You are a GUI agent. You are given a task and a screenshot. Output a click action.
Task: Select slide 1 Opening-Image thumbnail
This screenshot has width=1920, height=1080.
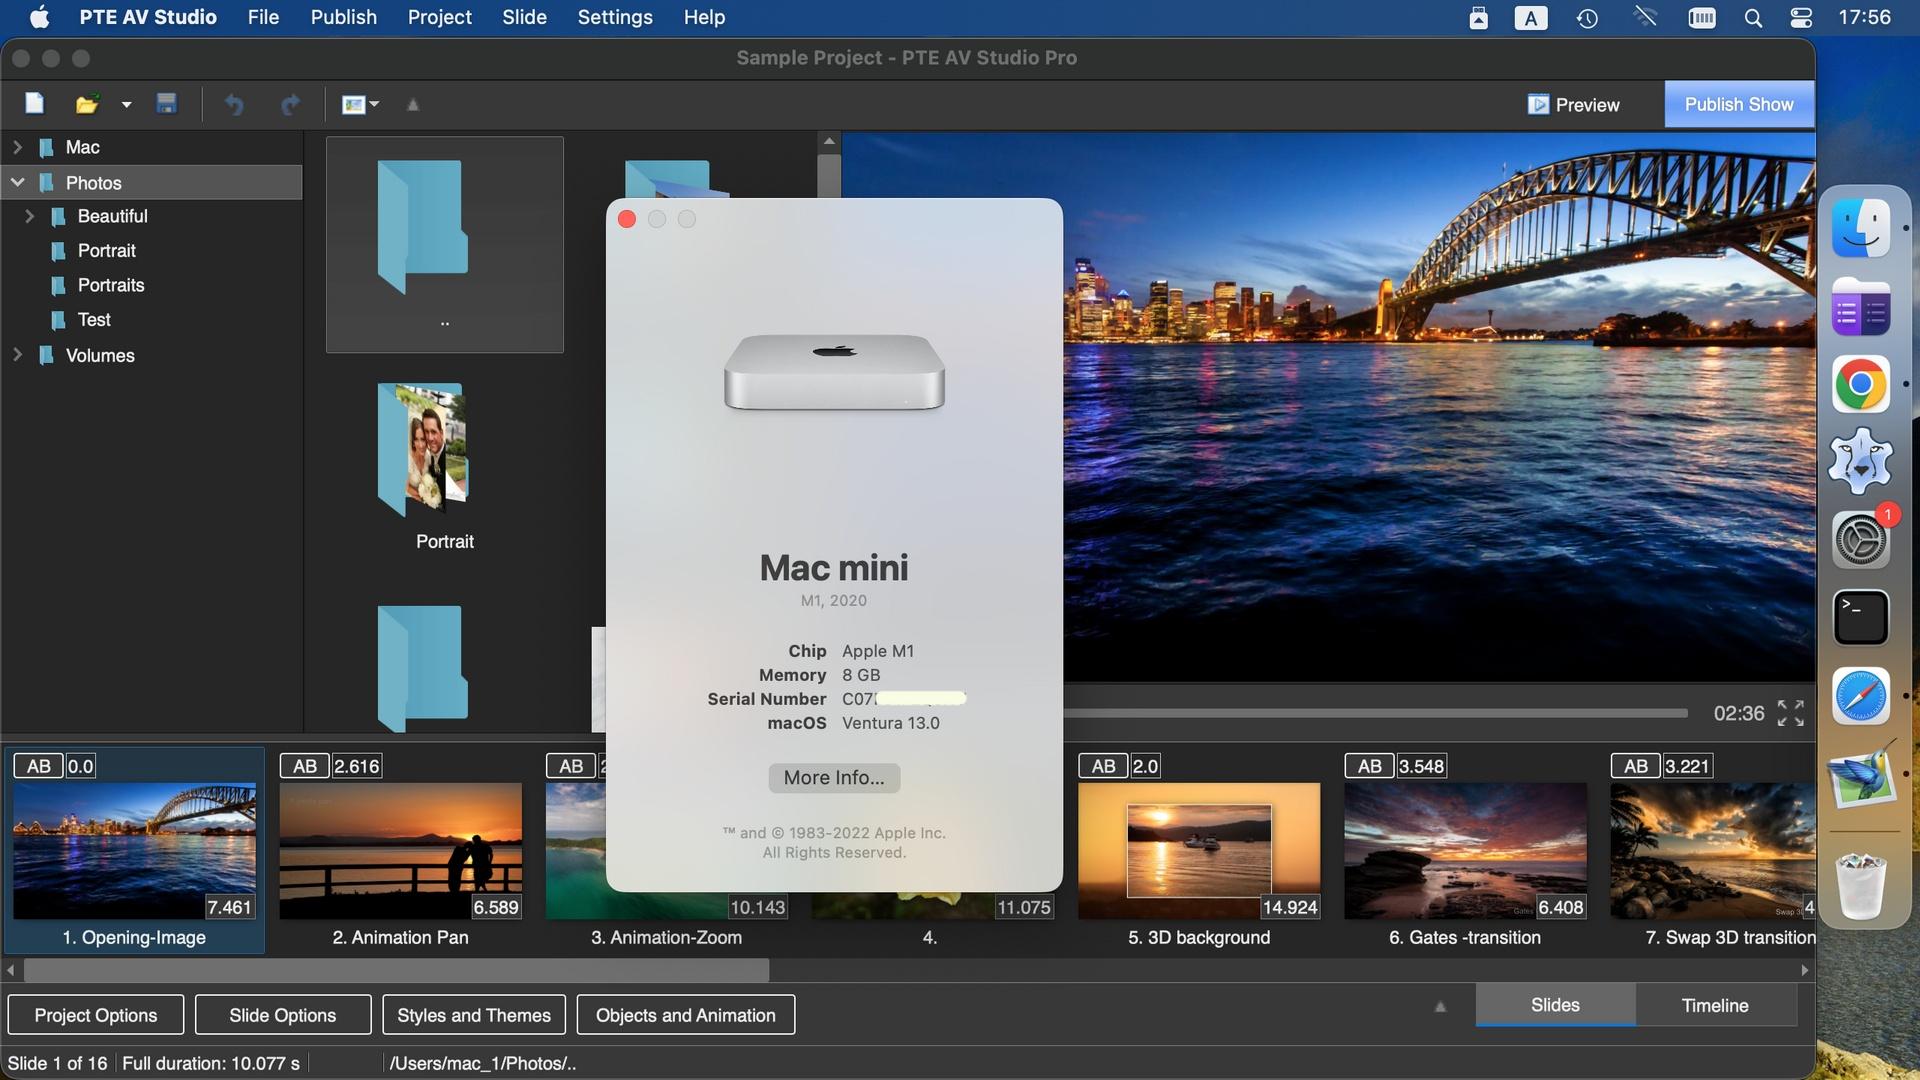pyautogui.click(x=134, y=851)
